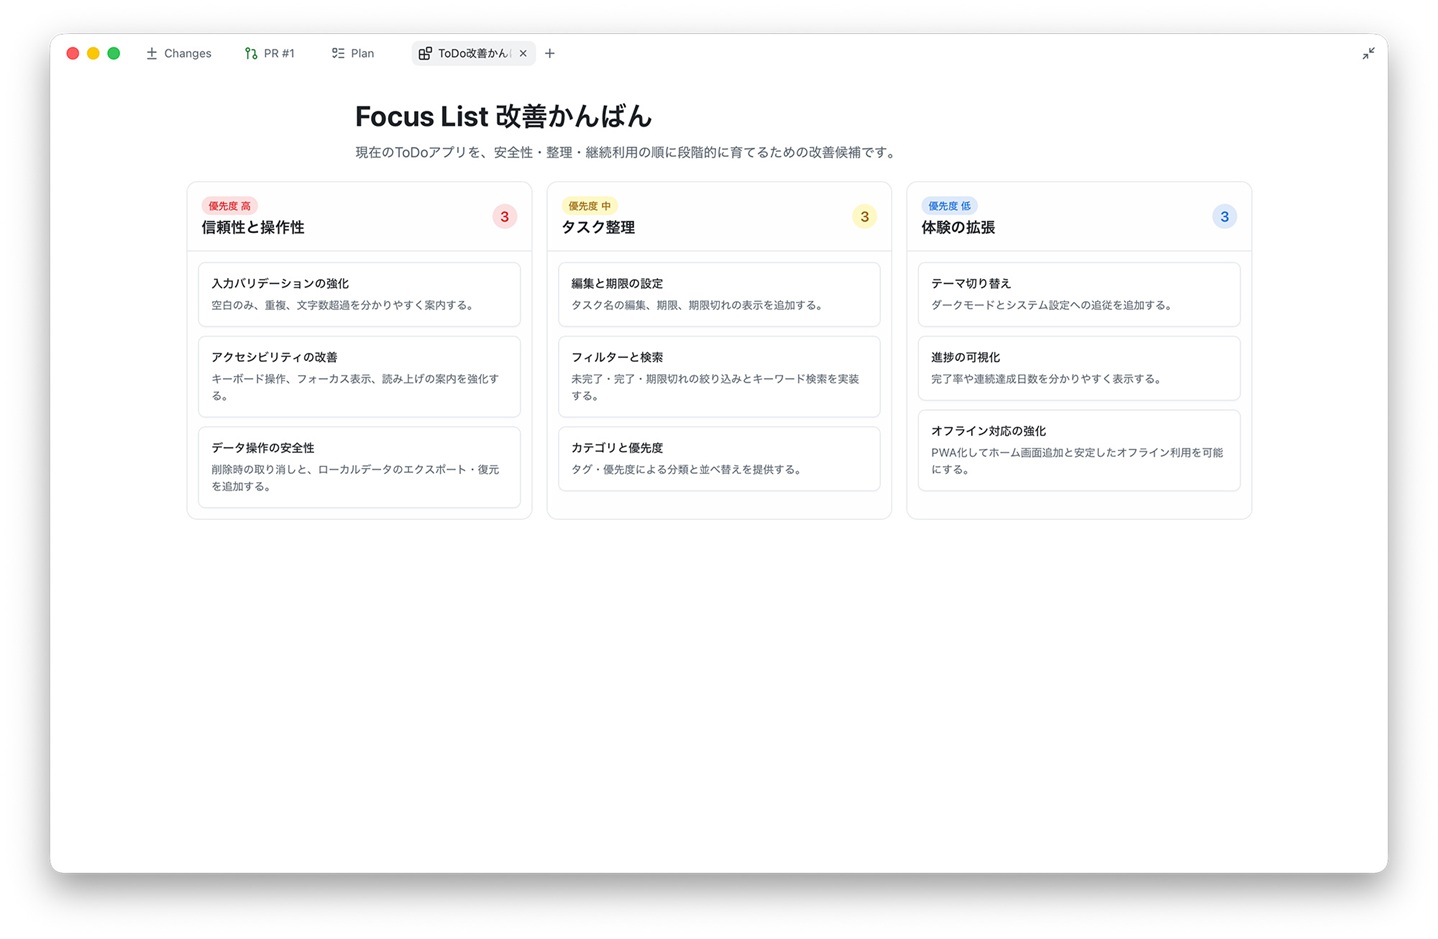Click the タスク整理 column heading

(598, 227)
